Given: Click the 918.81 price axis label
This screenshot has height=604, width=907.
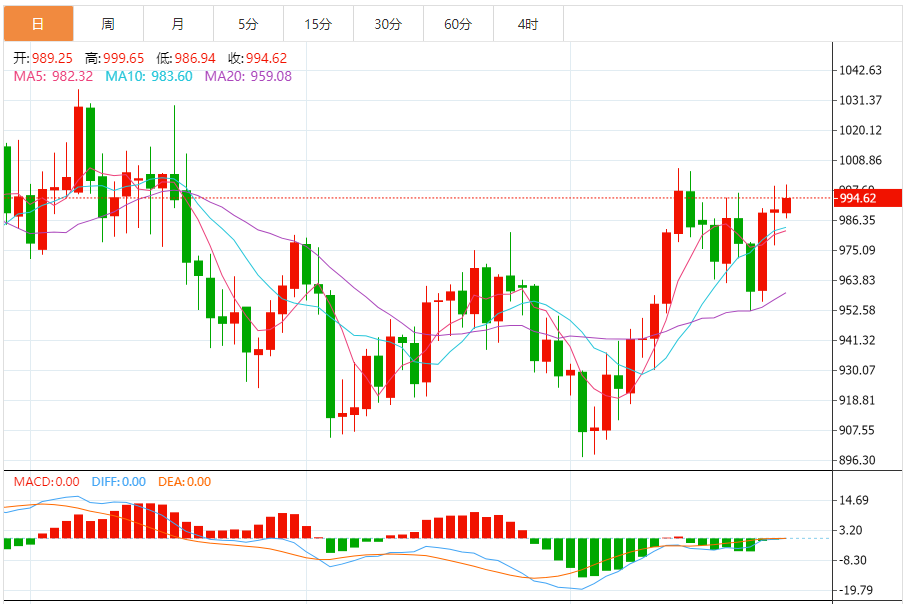Looking at the screenshot, I should [857, 400].
